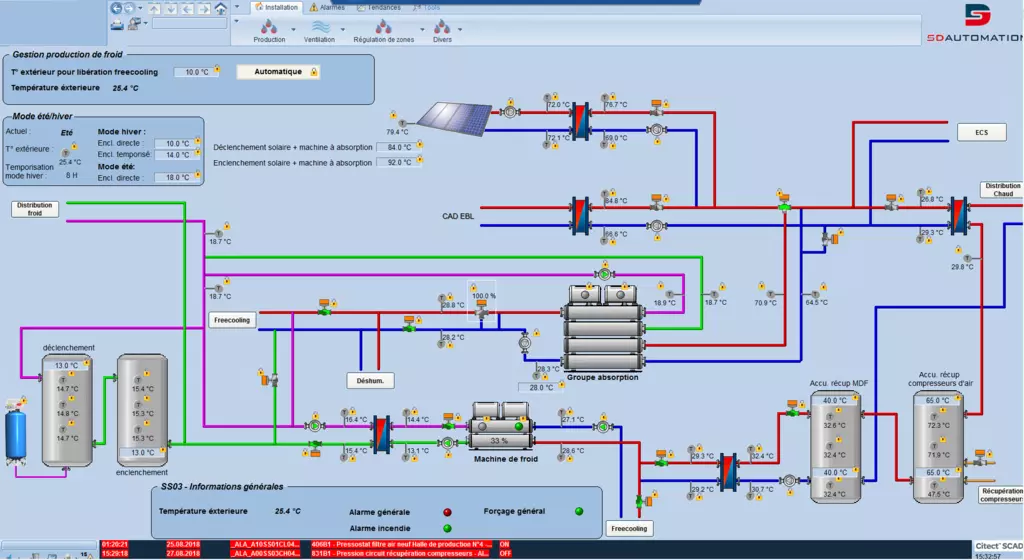Toggle the Forçage général green indicator

pos(579,511)
